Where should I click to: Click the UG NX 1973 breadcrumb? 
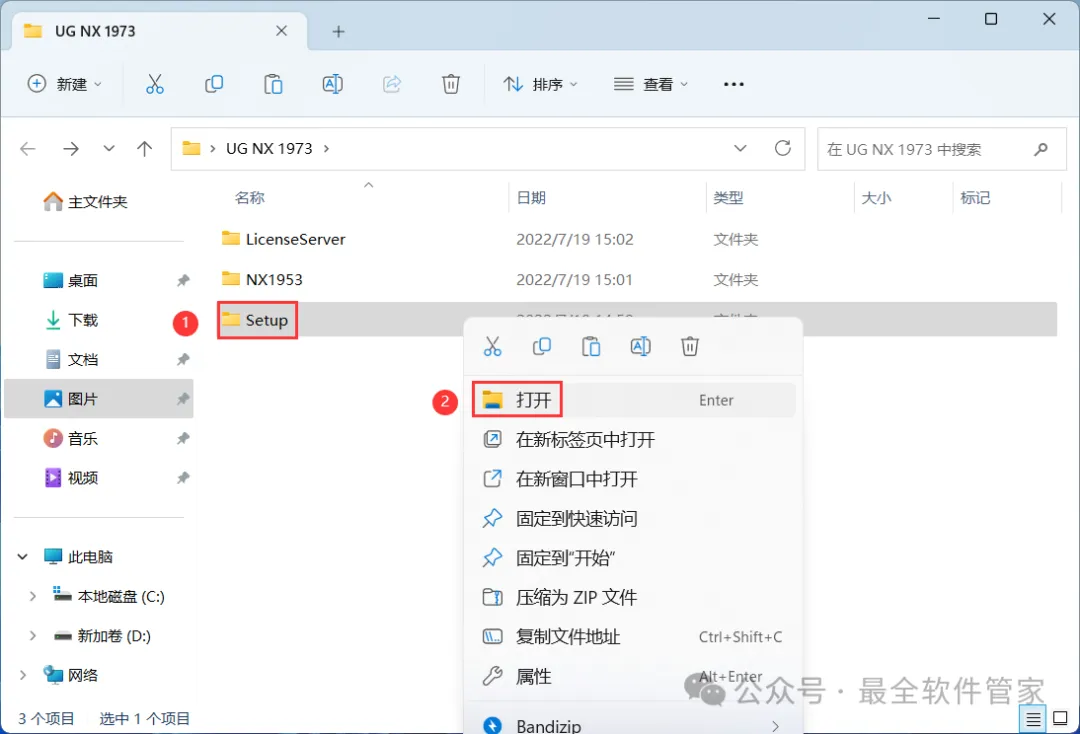pos(269,149)
